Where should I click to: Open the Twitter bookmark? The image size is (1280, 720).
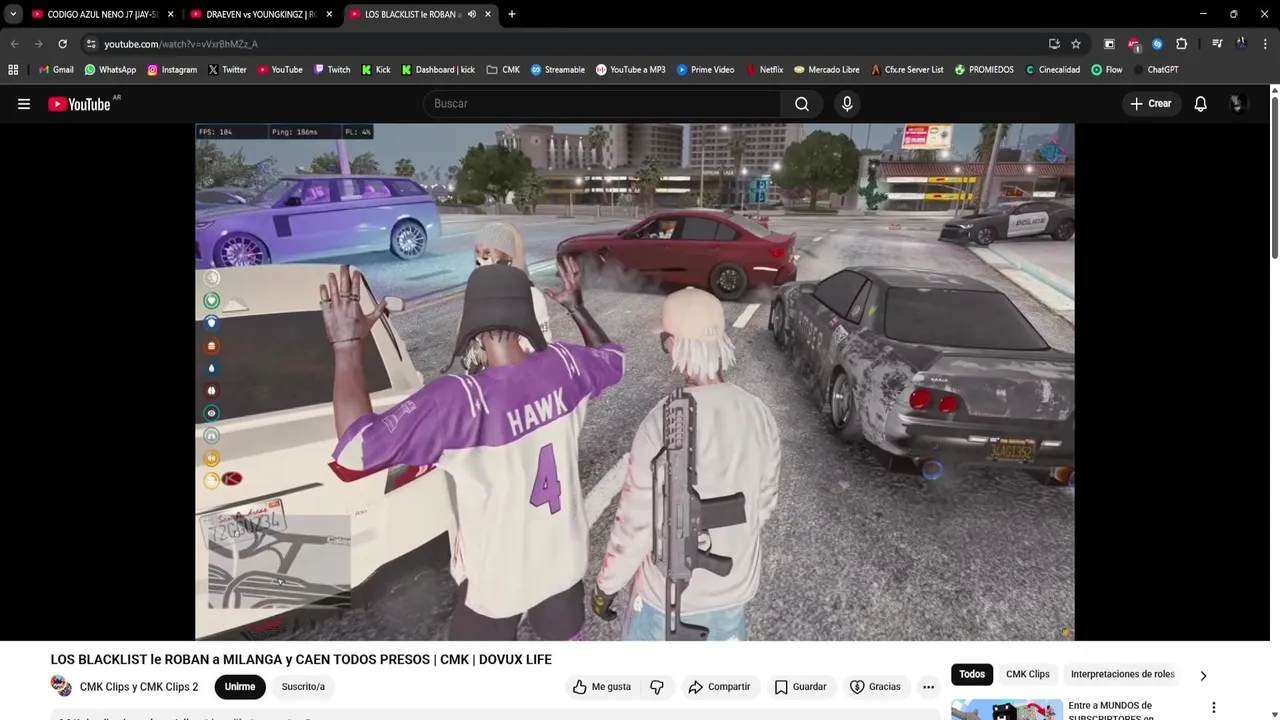[x=227, y=70]
